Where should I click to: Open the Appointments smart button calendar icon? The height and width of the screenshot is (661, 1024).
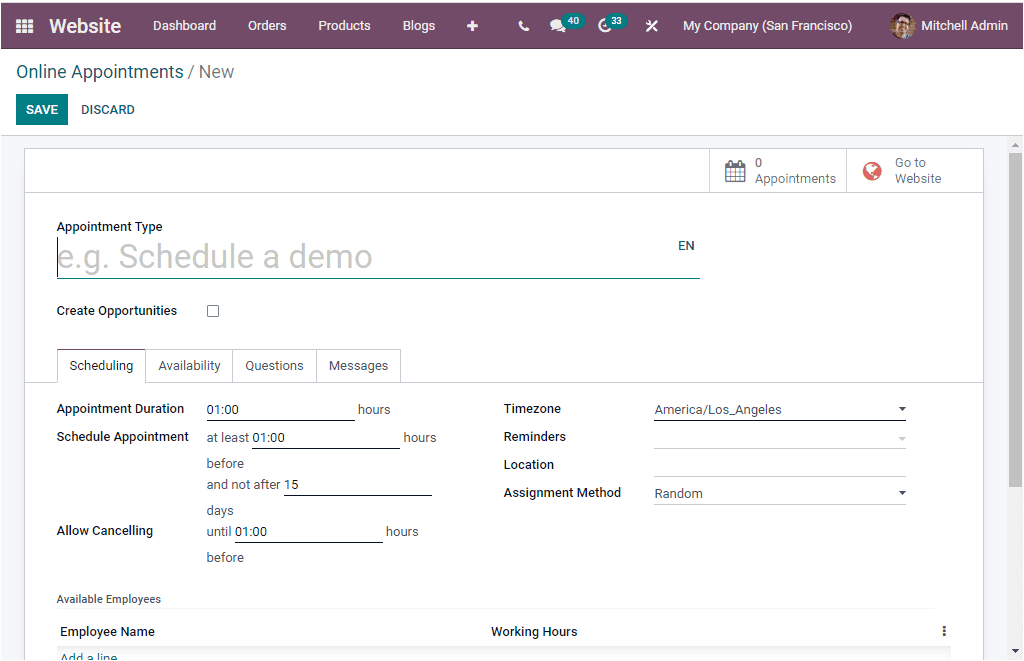[737, 169]
